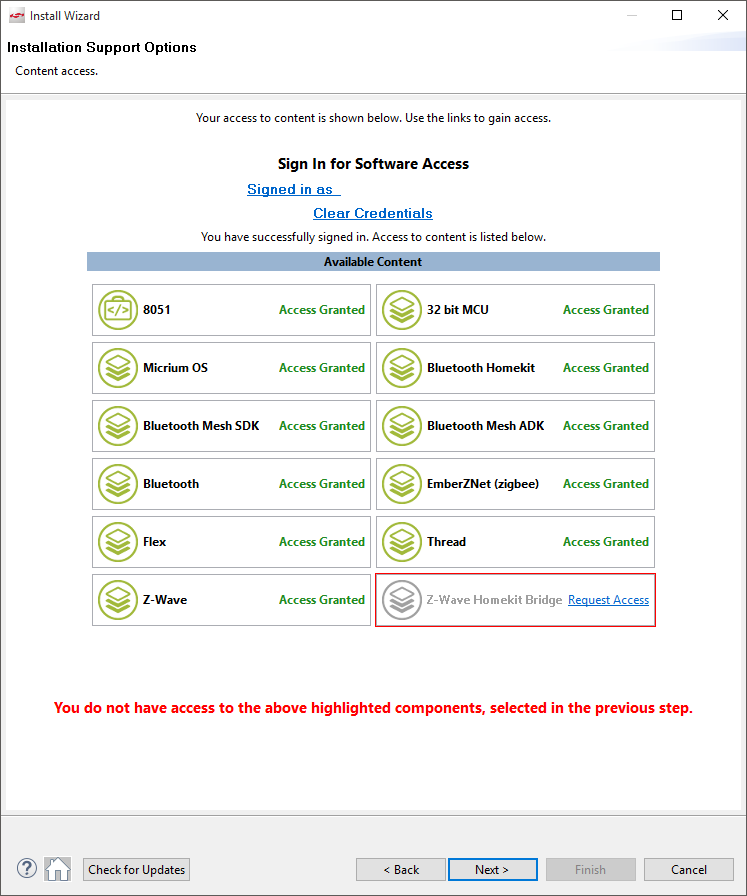
Task: Click the stack icon in the Bluetooth row
Action: click(x=118, y=484)
